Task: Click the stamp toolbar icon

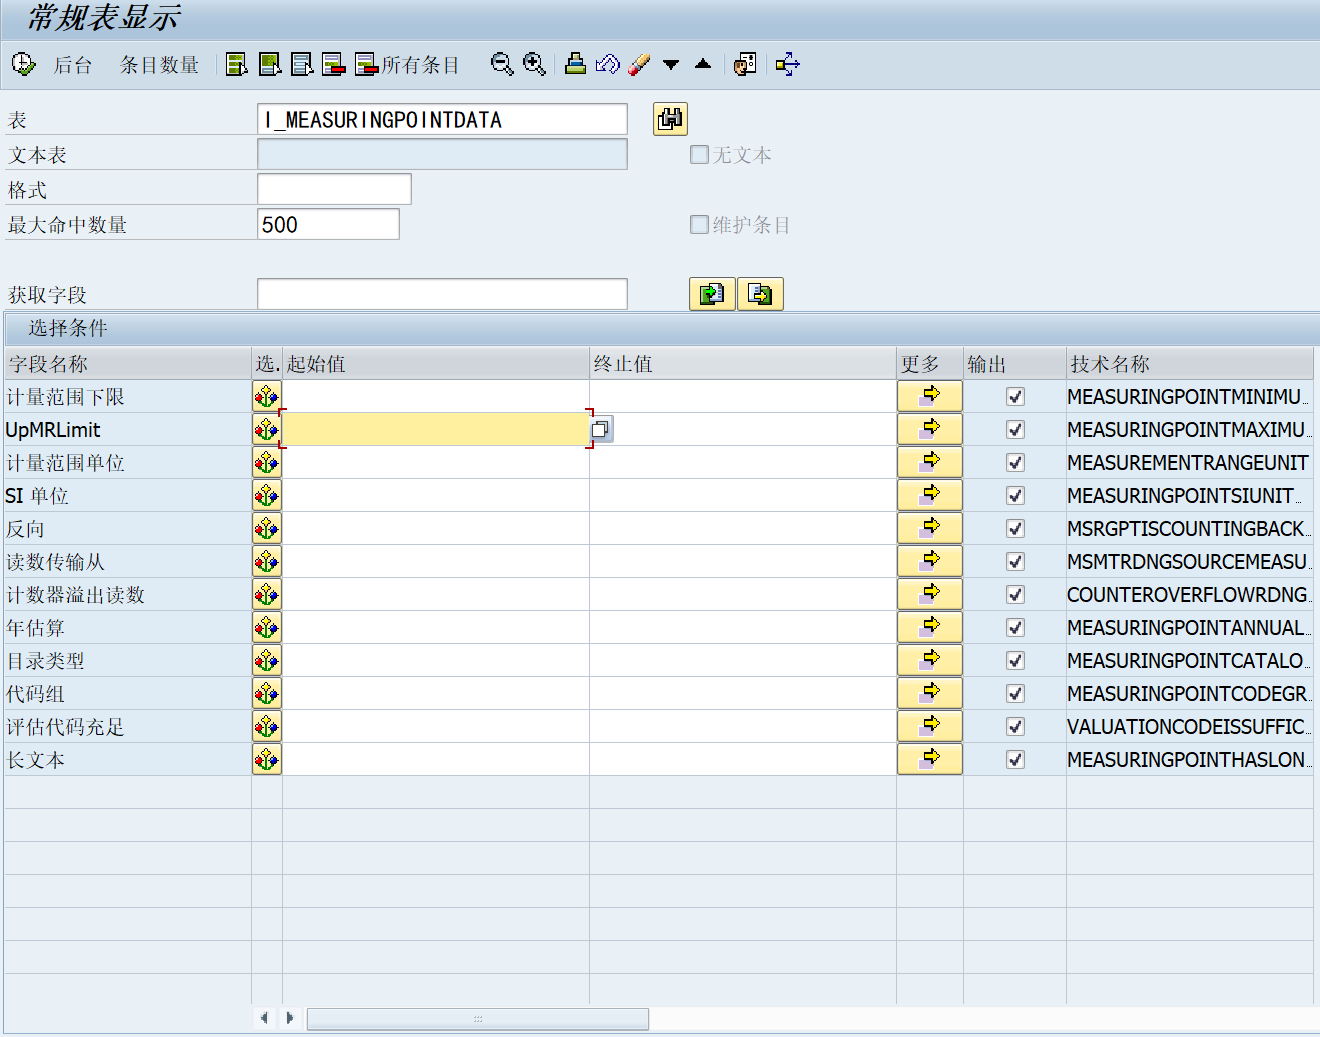Action: point(575,65)
